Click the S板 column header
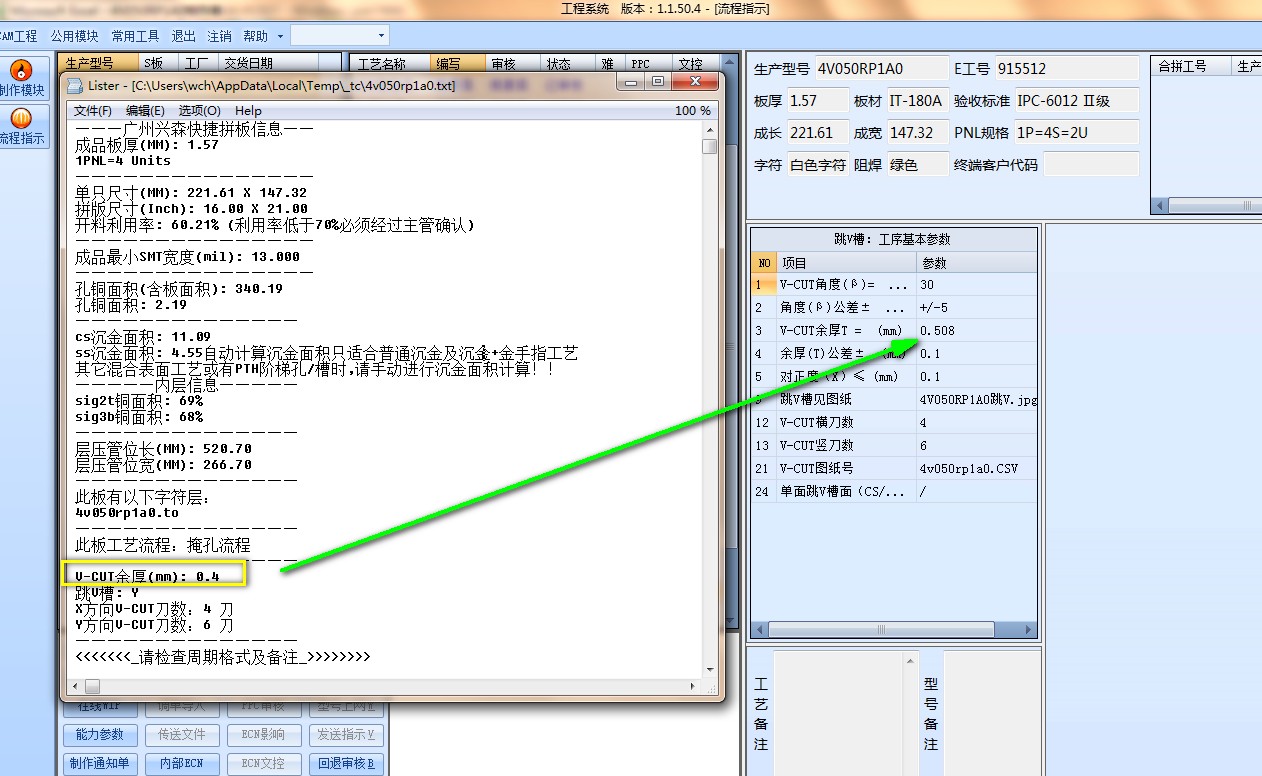Viewport: 1262px width, 776px height. tap(160, 64)
